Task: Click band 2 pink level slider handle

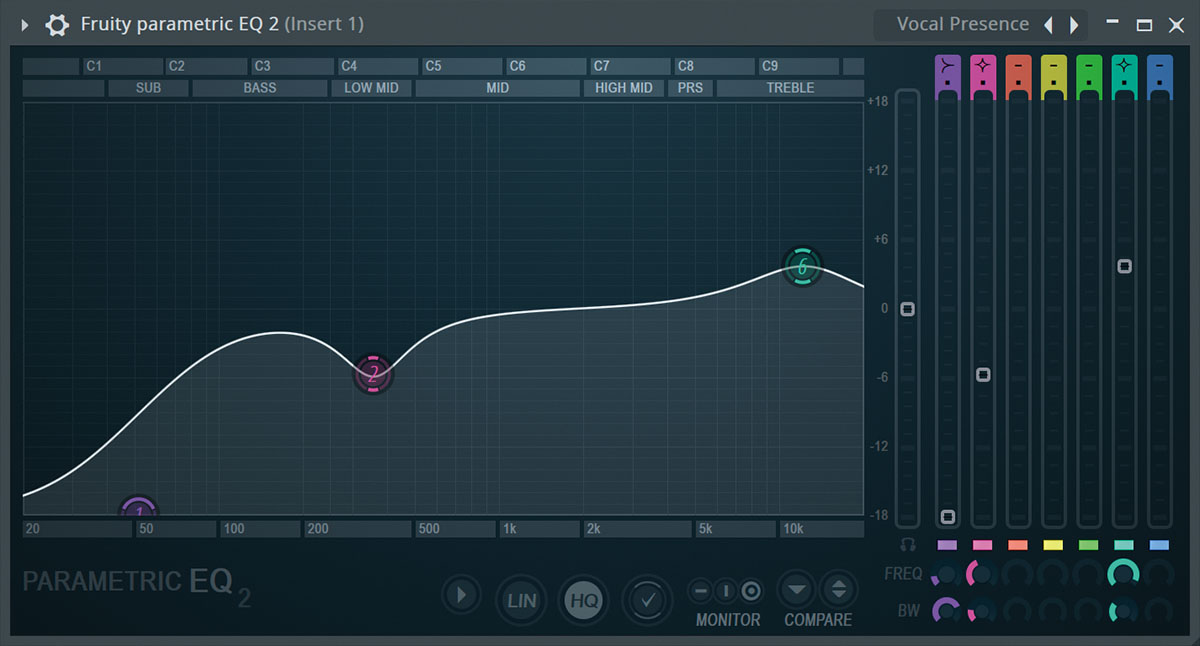Action: (983, 375)
